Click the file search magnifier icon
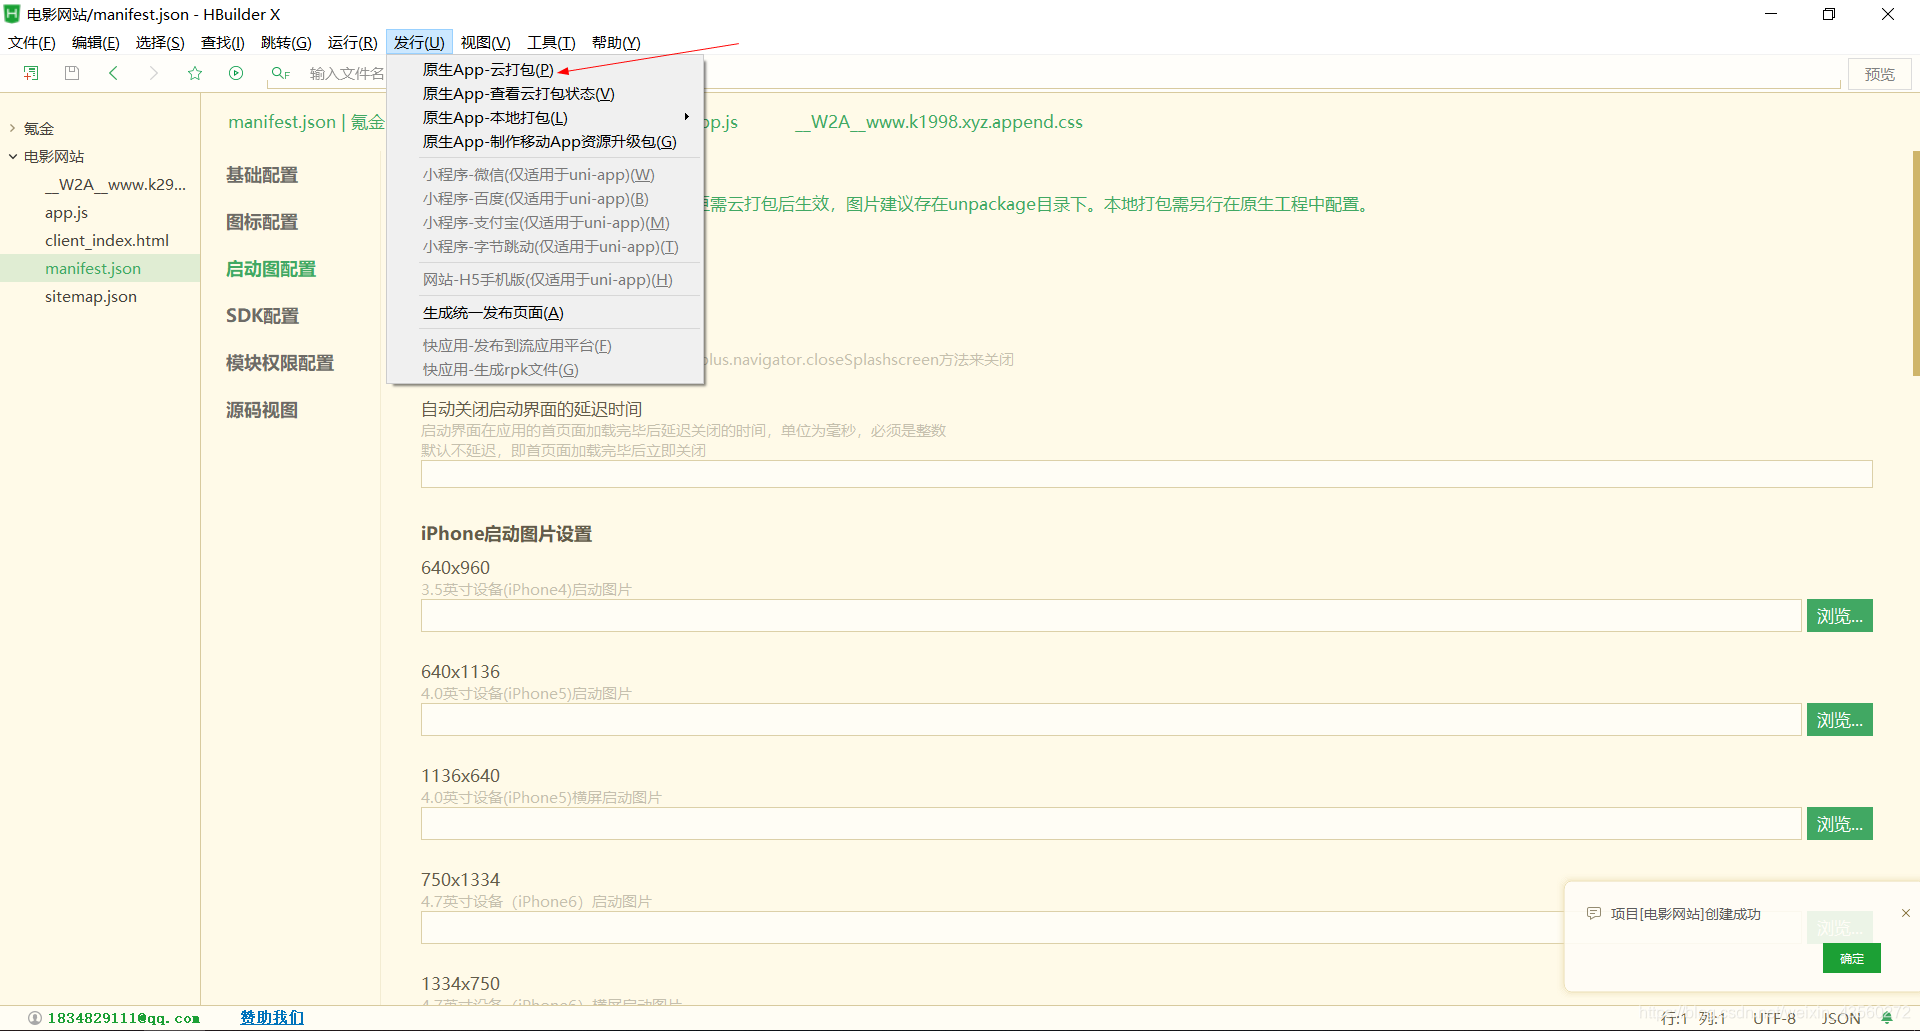The image size is (1920, 1031). [x=280, y=73]
